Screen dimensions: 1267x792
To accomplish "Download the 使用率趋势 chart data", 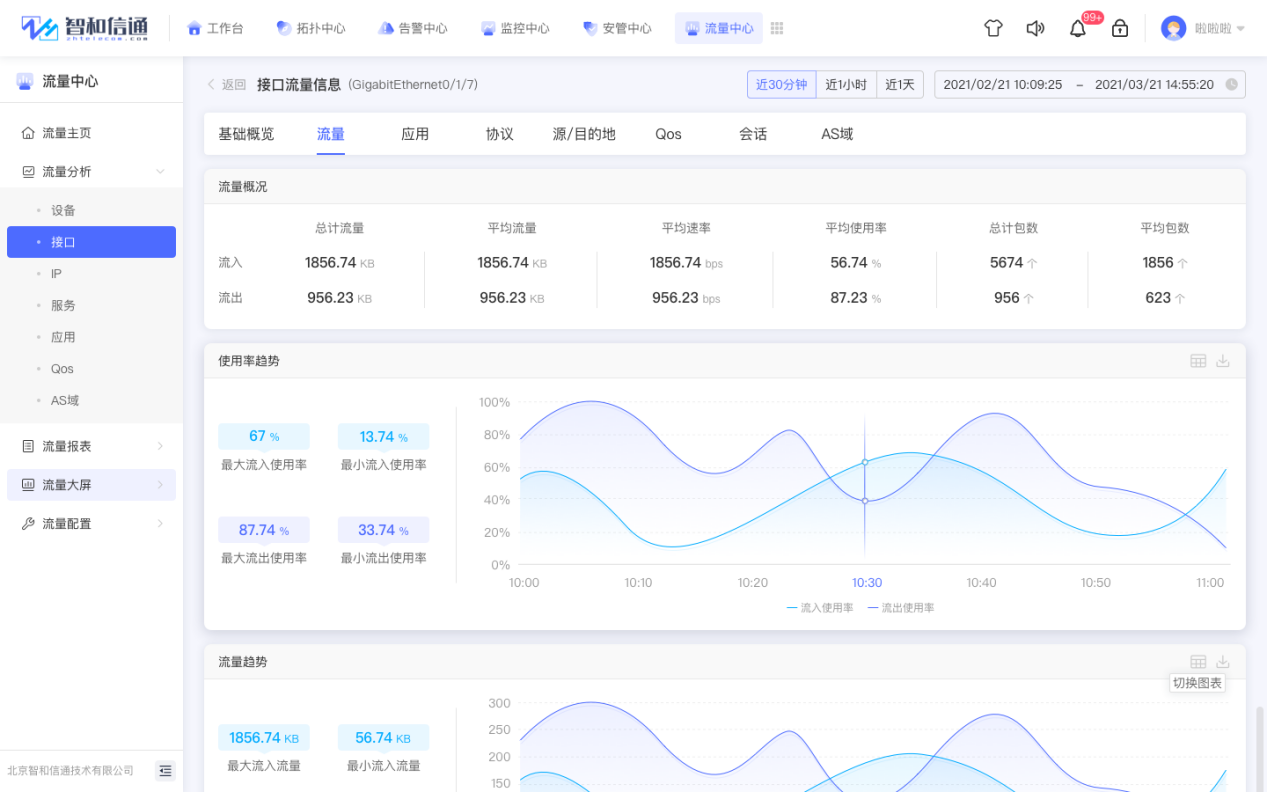I will coord(1222,360).
